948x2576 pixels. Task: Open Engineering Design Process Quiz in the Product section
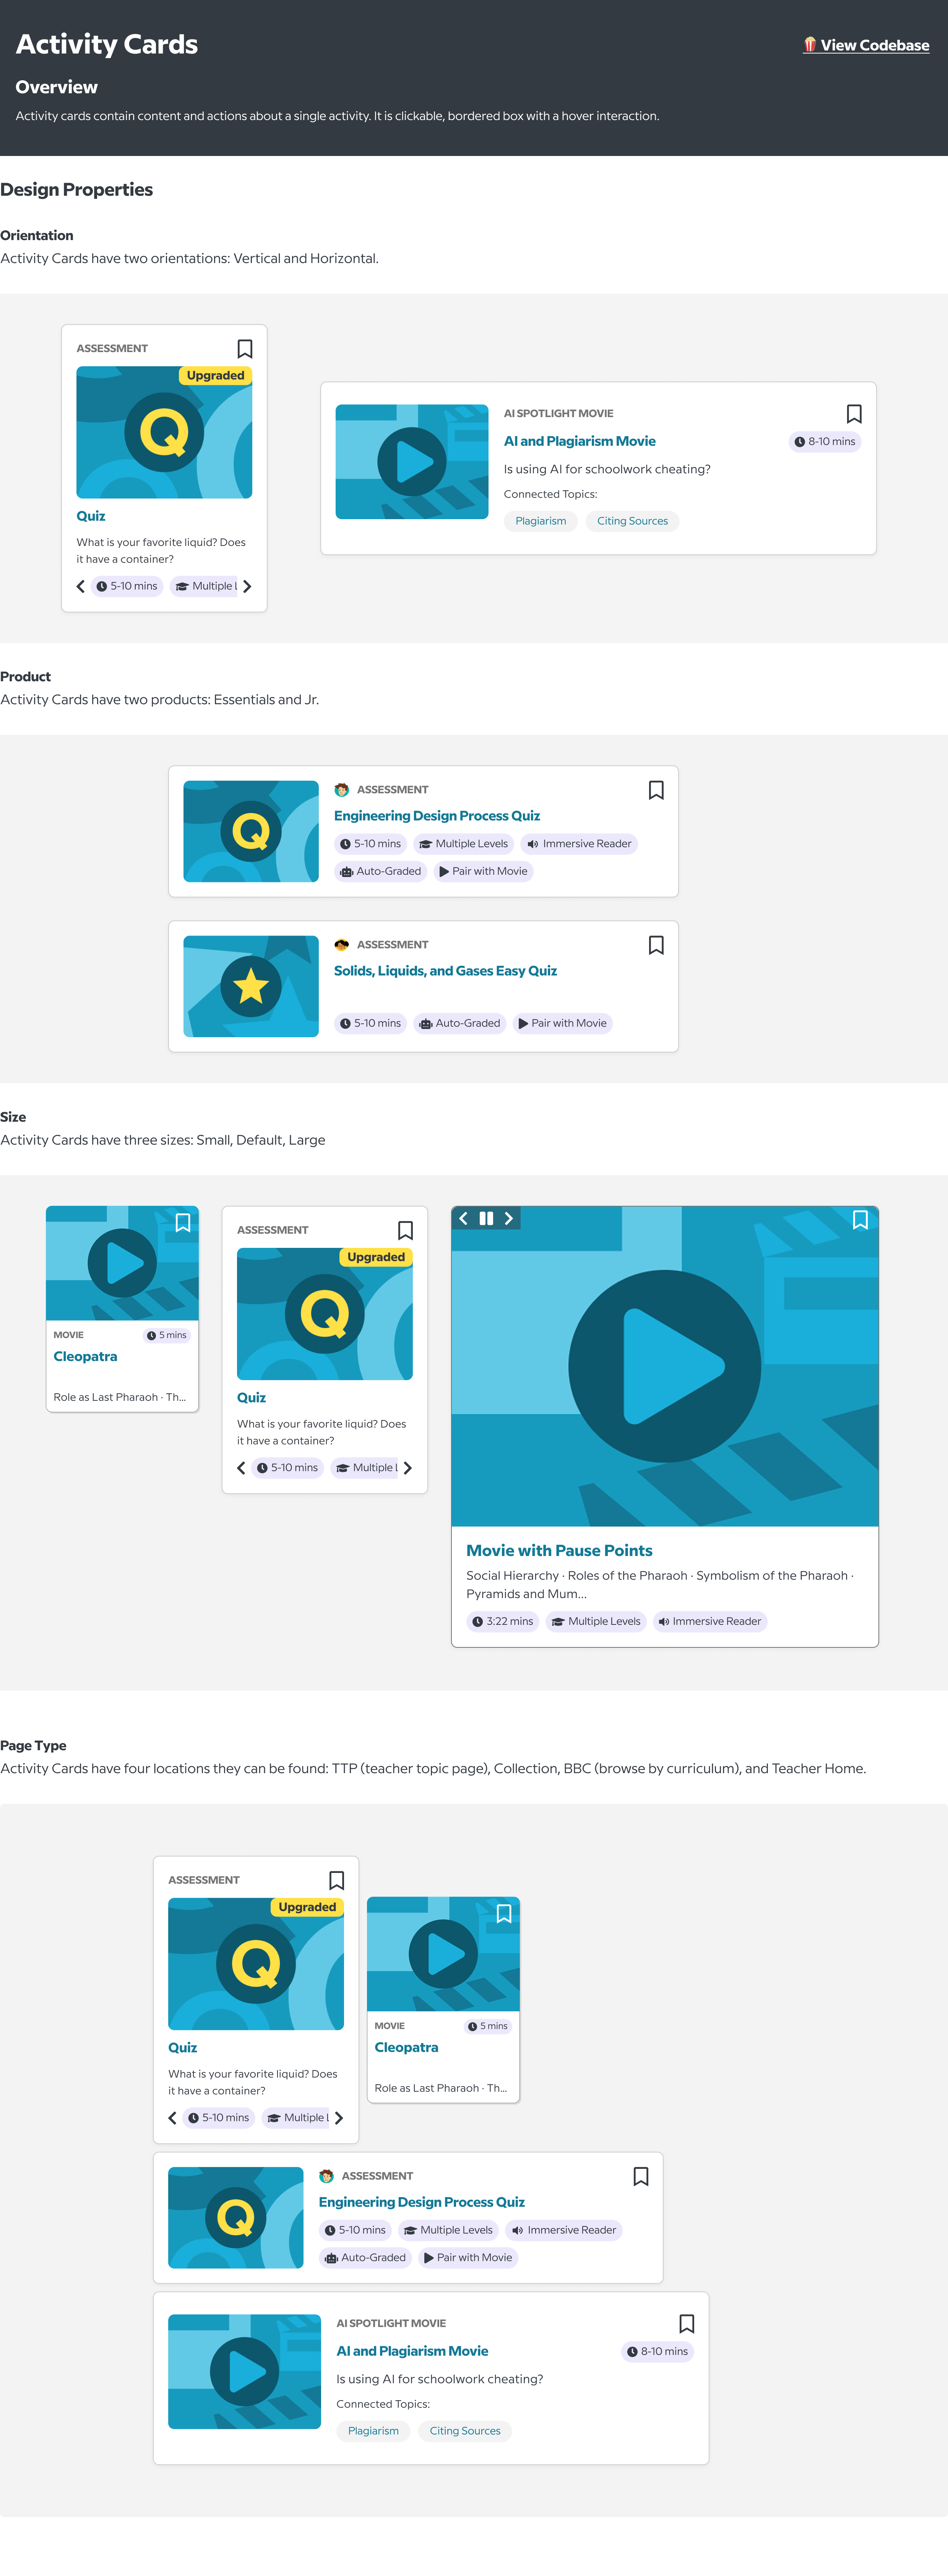pos(437,816)
